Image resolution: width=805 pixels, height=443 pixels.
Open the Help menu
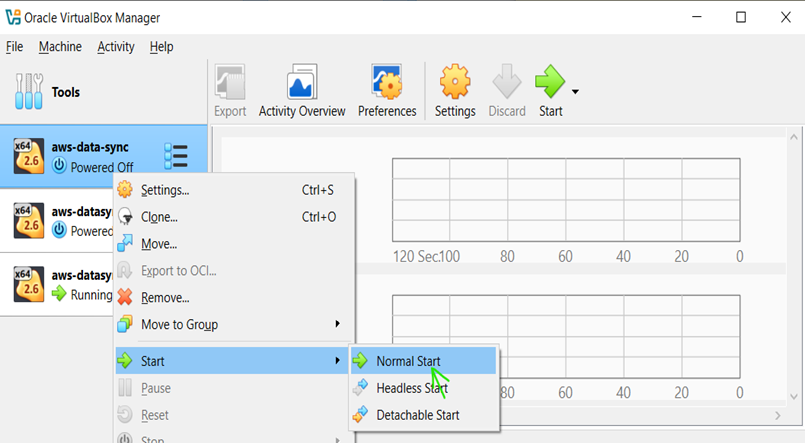(161, 47)
